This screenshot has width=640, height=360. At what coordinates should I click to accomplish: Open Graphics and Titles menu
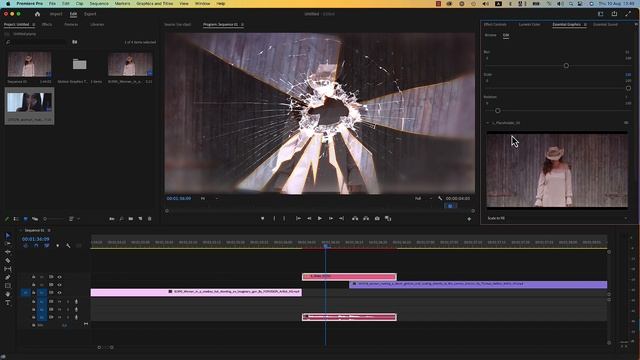coord(155,3)
